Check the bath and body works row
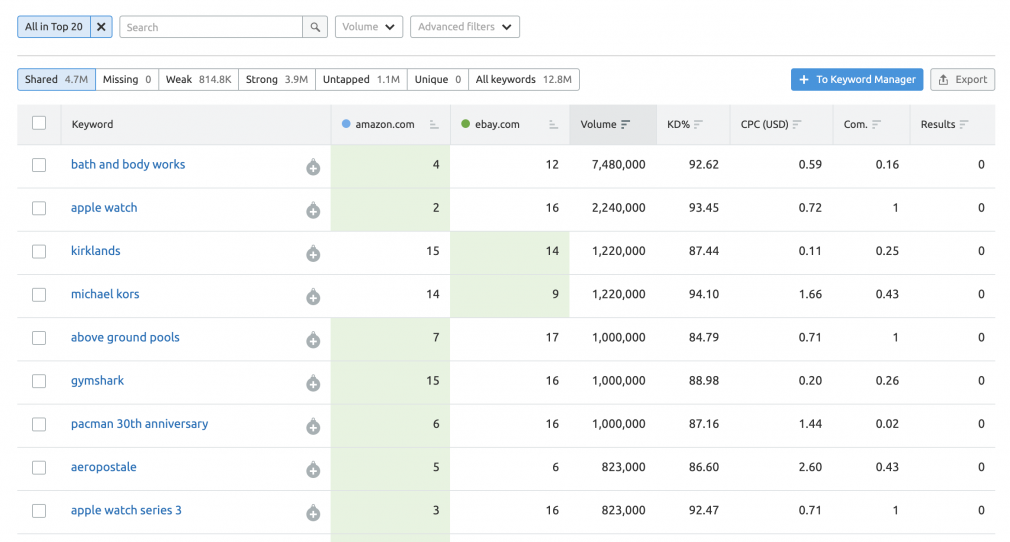The image size is (1010, 542). [39, 165]
